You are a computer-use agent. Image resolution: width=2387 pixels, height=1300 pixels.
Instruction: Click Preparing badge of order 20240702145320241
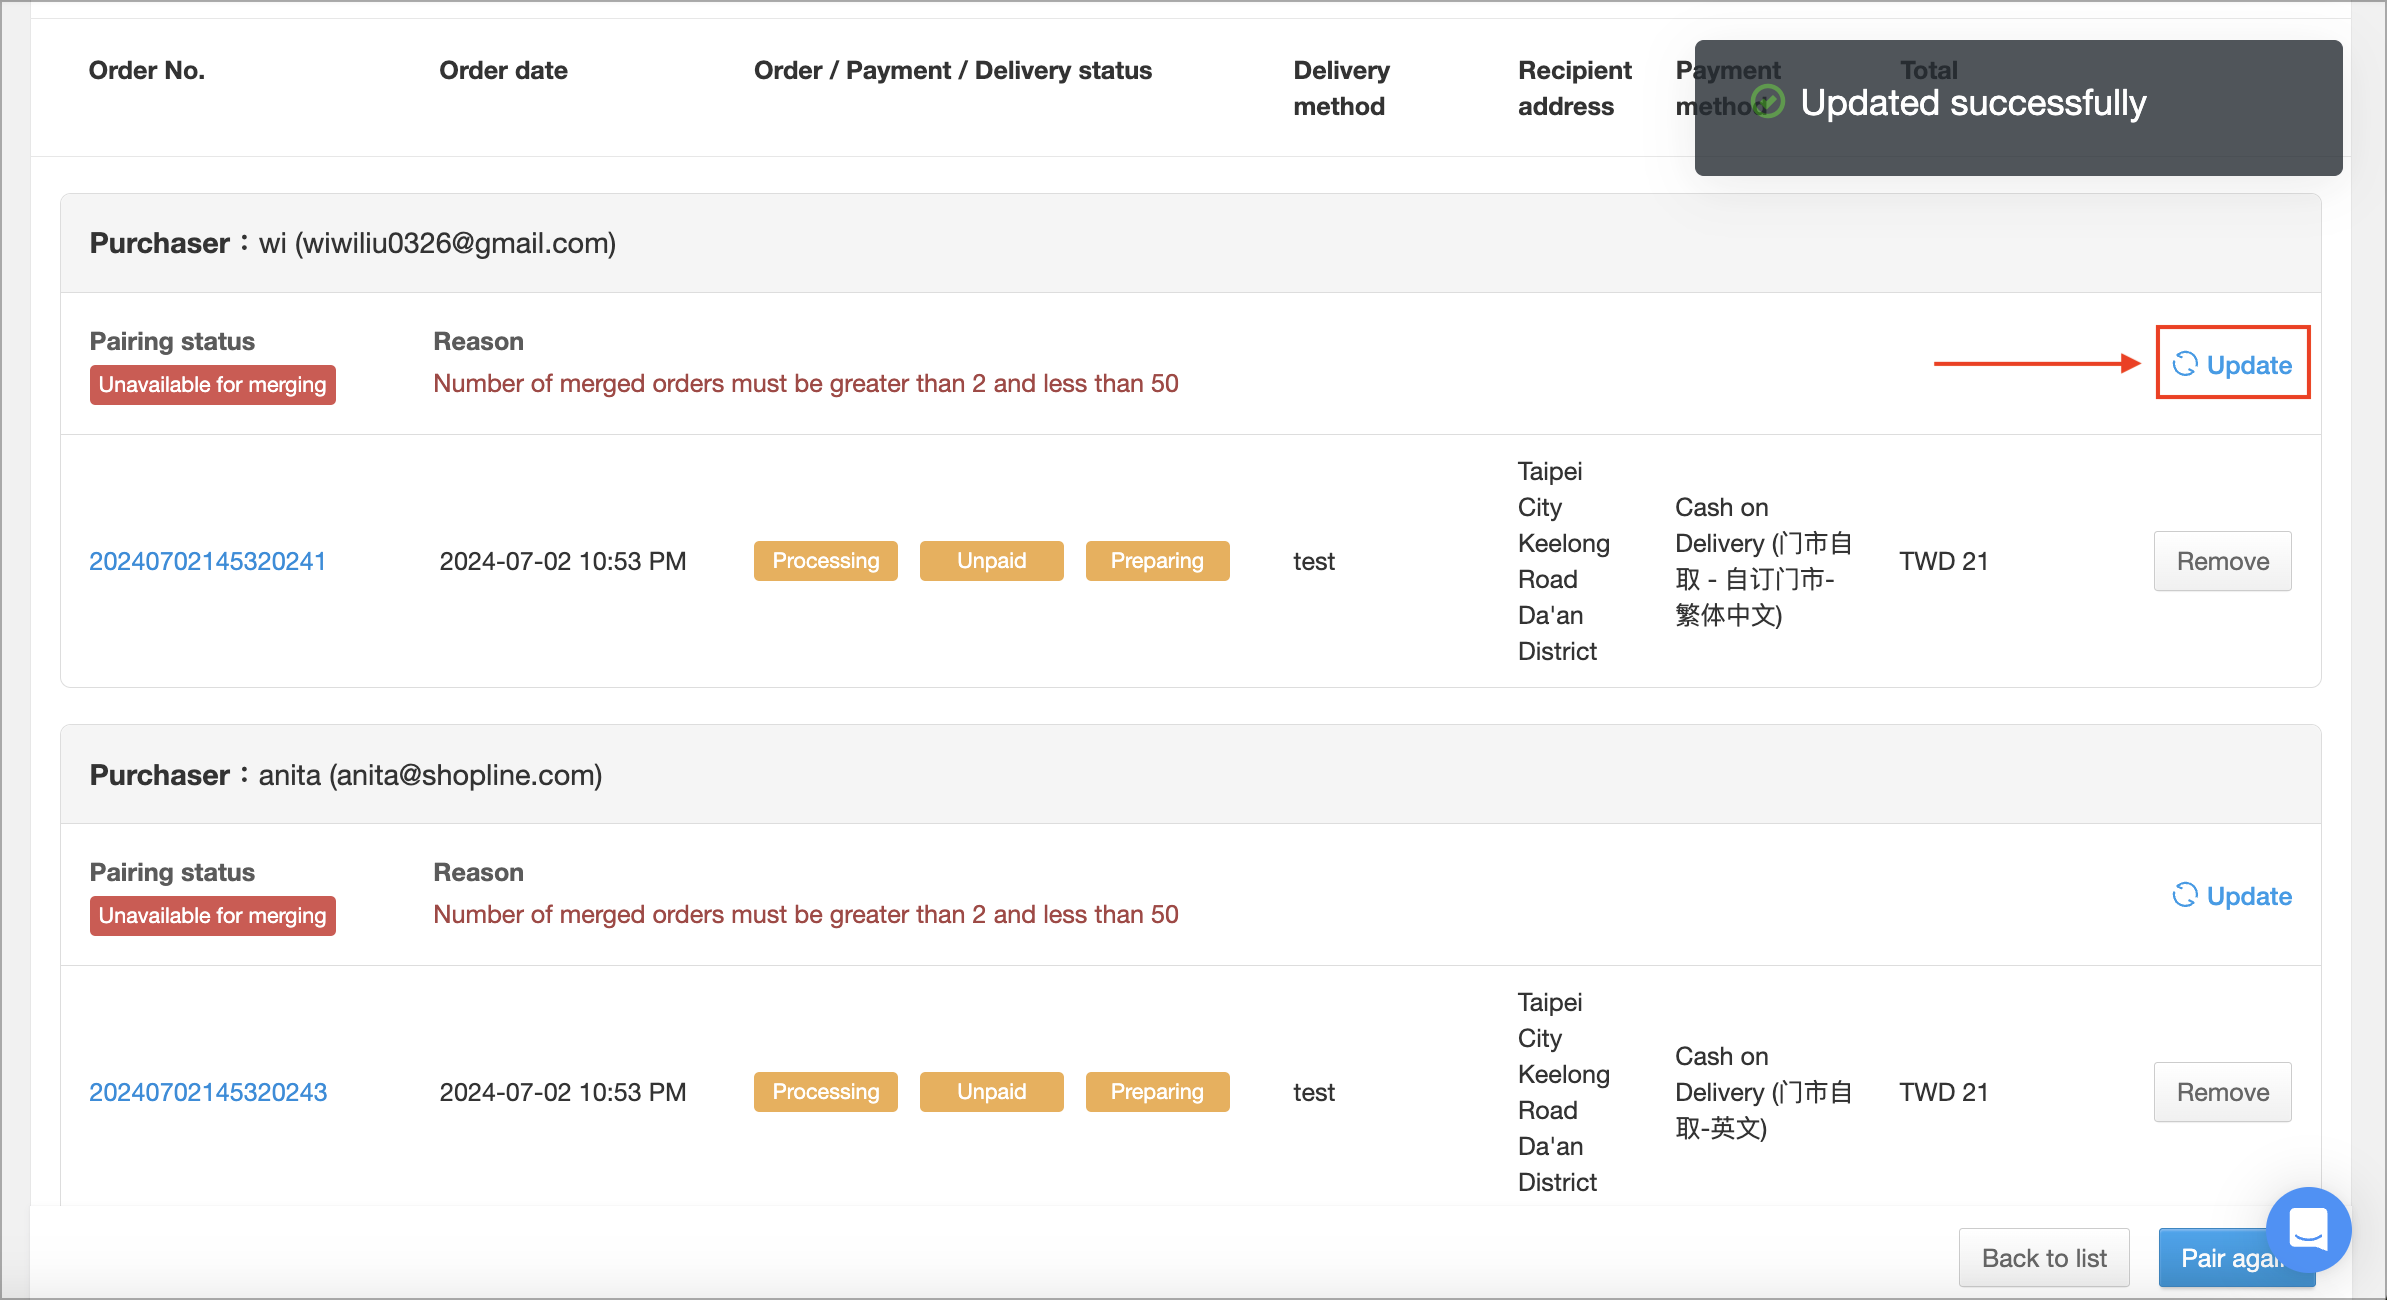(1157, 561)
